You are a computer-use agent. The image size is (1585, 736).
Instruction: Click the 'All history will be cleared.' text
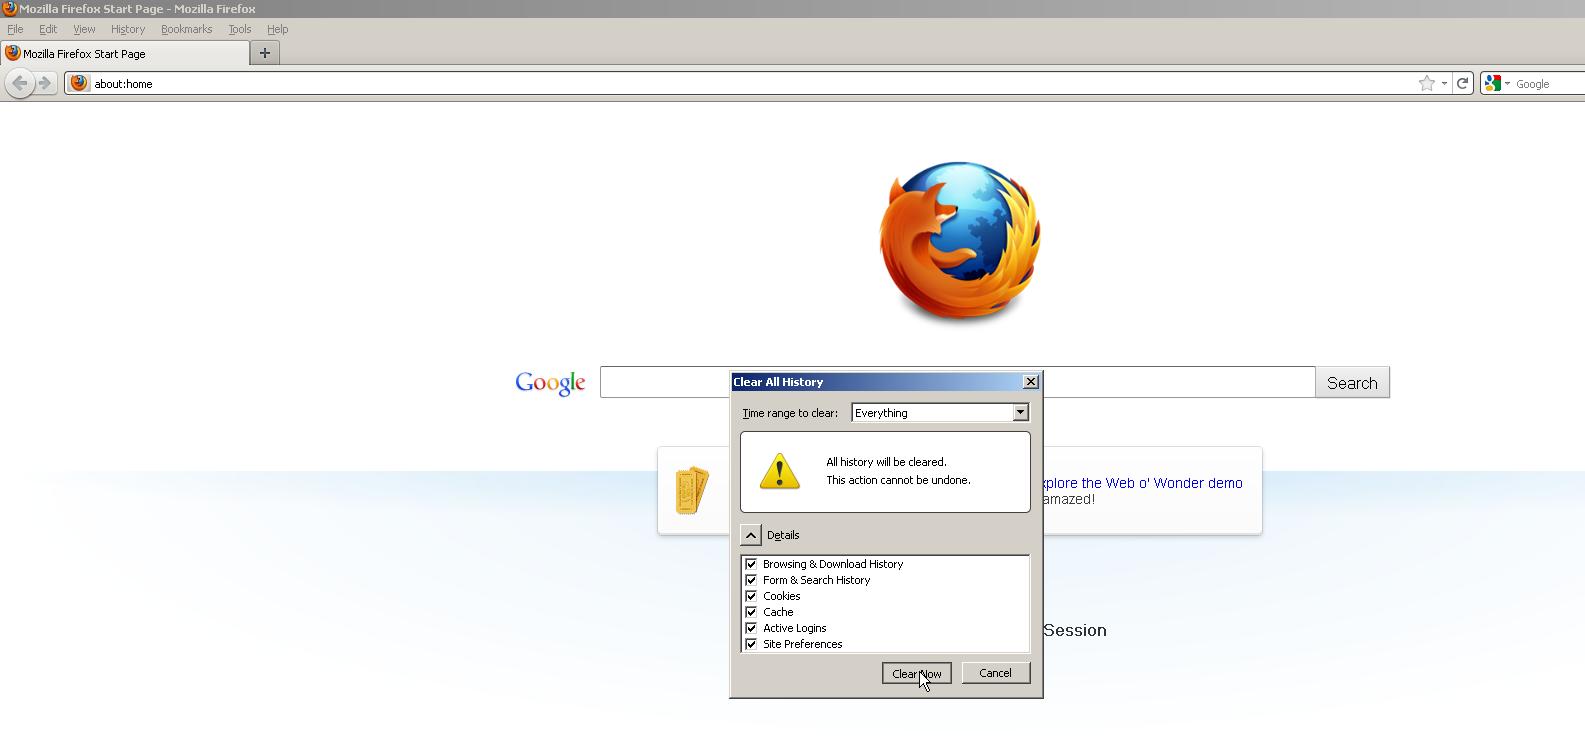(886, 462)
